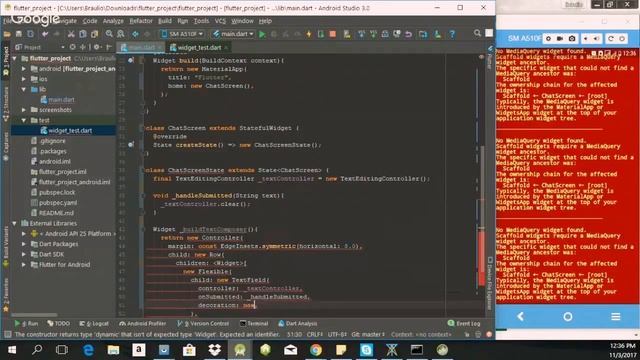Click the scroll-from-source target icon in Project panel
640x360 pixels.
point(73,47)
